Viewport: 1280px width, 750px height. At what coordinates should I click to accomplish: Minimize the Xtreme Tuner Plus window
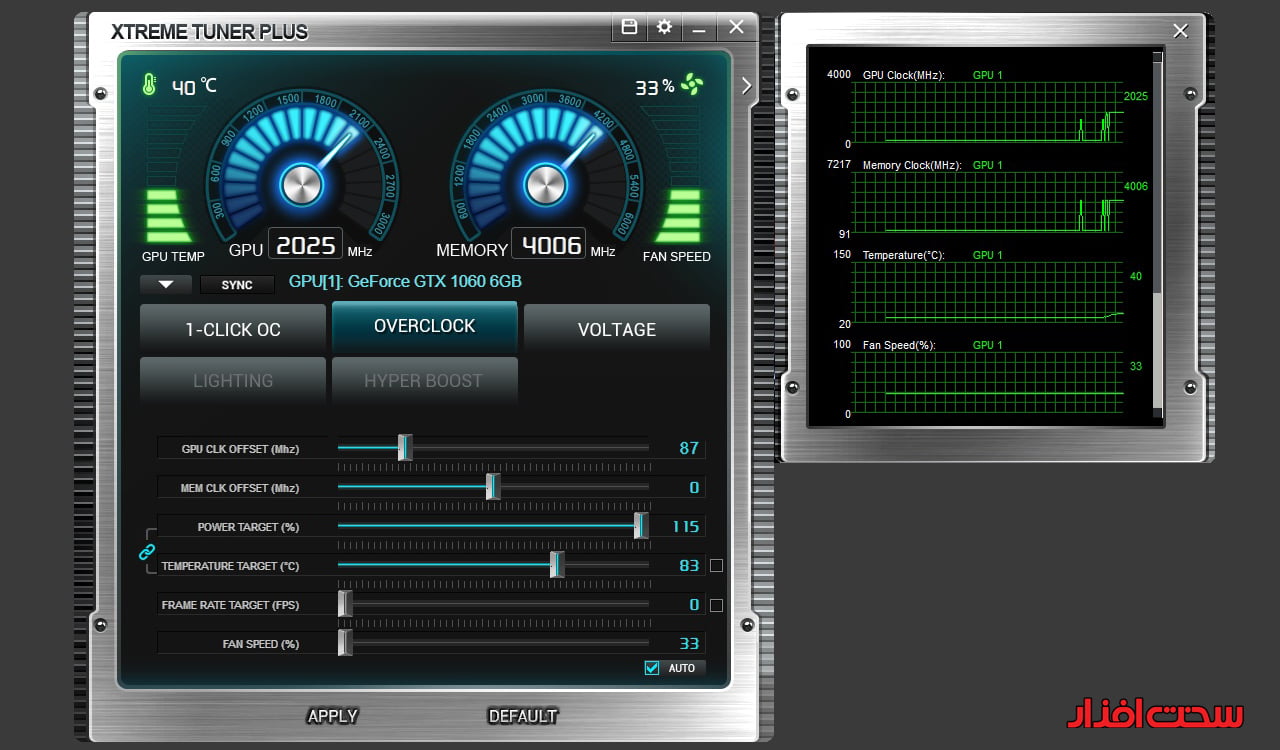[699, 27]
